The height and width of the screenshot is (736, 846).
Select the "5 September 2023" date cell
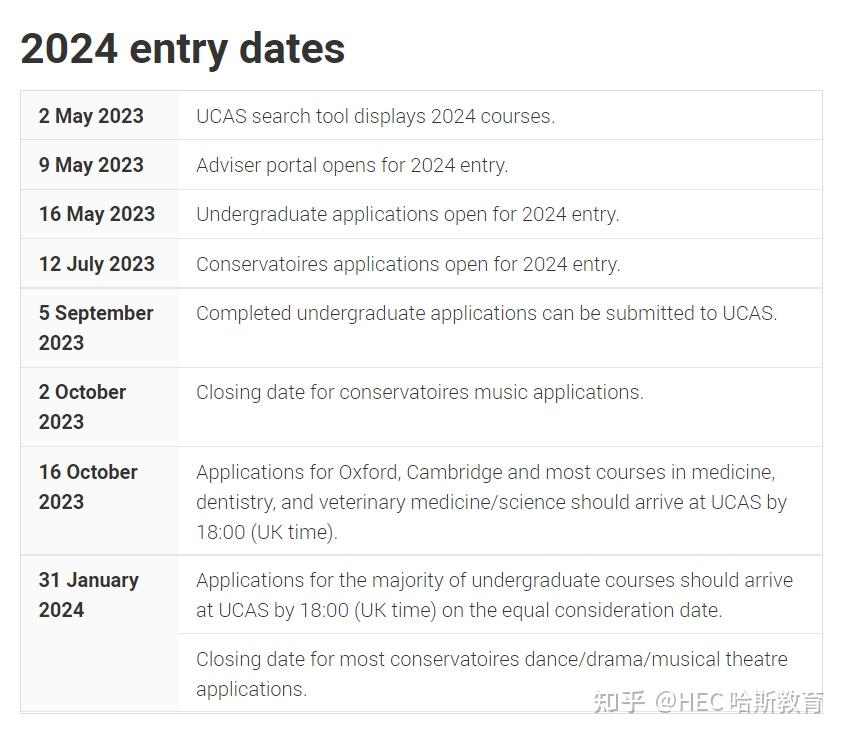[x=96, y=327]
